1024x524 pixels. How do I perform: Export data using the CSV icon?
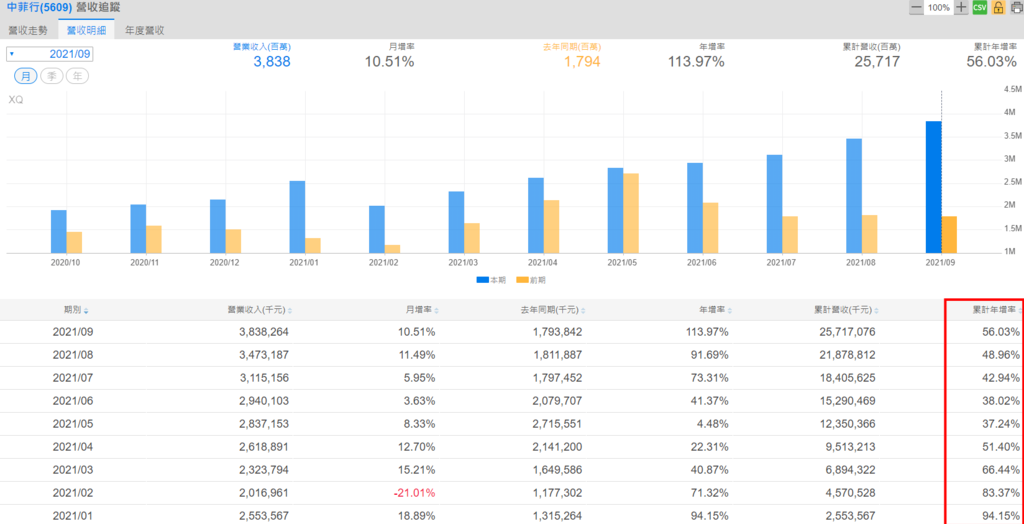click(x=980, y=7)
